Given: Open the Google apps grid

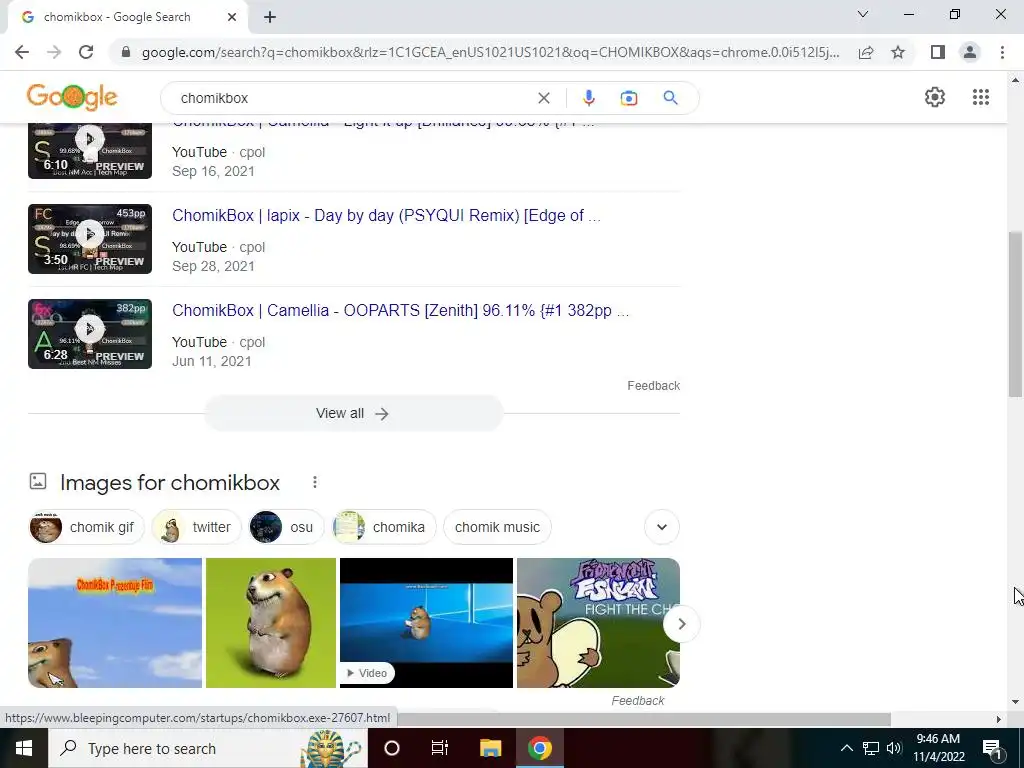Looking at the screenshot, I should (x=980, y=97).
